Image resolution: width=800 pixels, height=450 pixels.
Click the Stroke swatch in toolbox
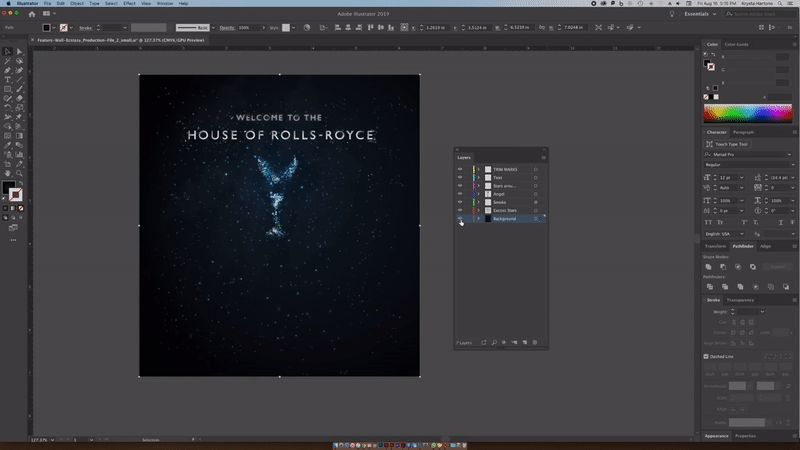pos(16,194)
